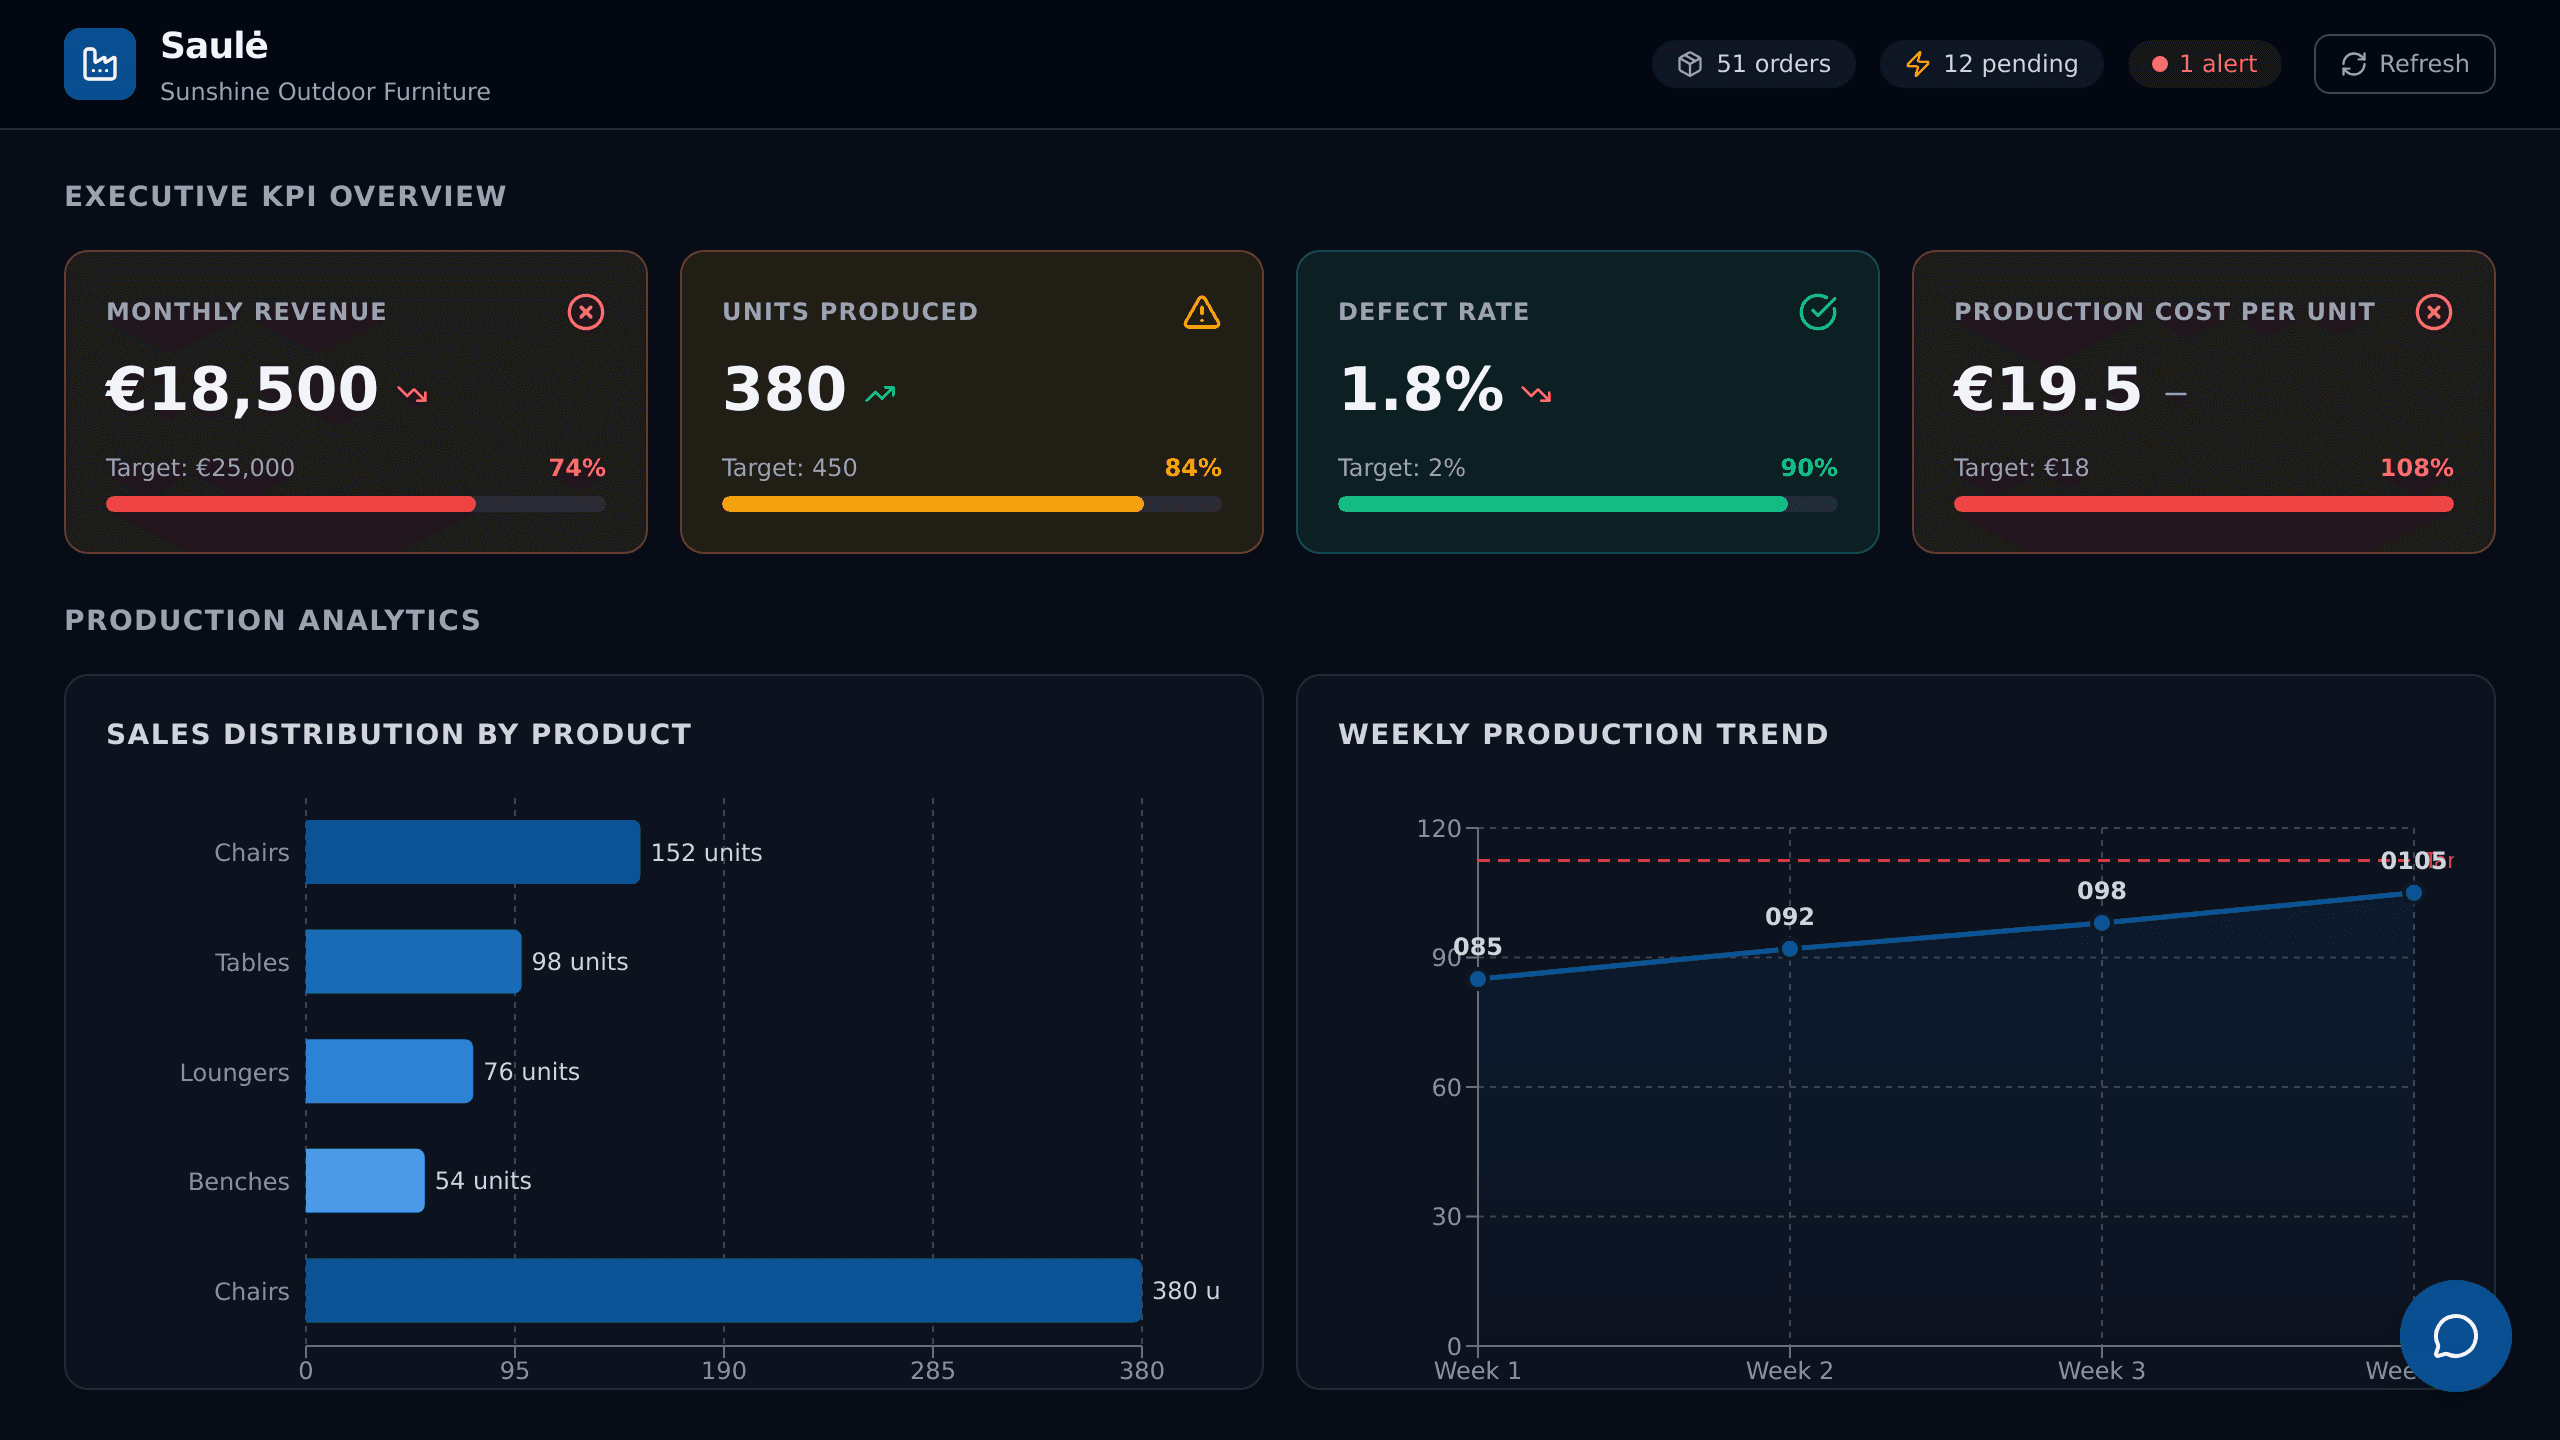This screenshot has height=1440, width=2560.
Task: Click the Week 2 axis label
Action: [x=1790, y=1371]
